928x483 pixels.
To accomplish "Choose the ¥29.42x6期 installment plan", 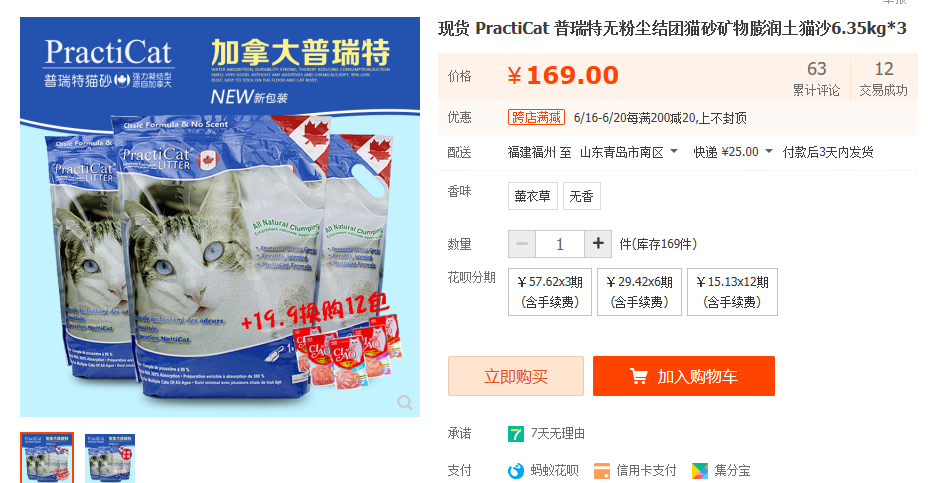I will [639, 292].
